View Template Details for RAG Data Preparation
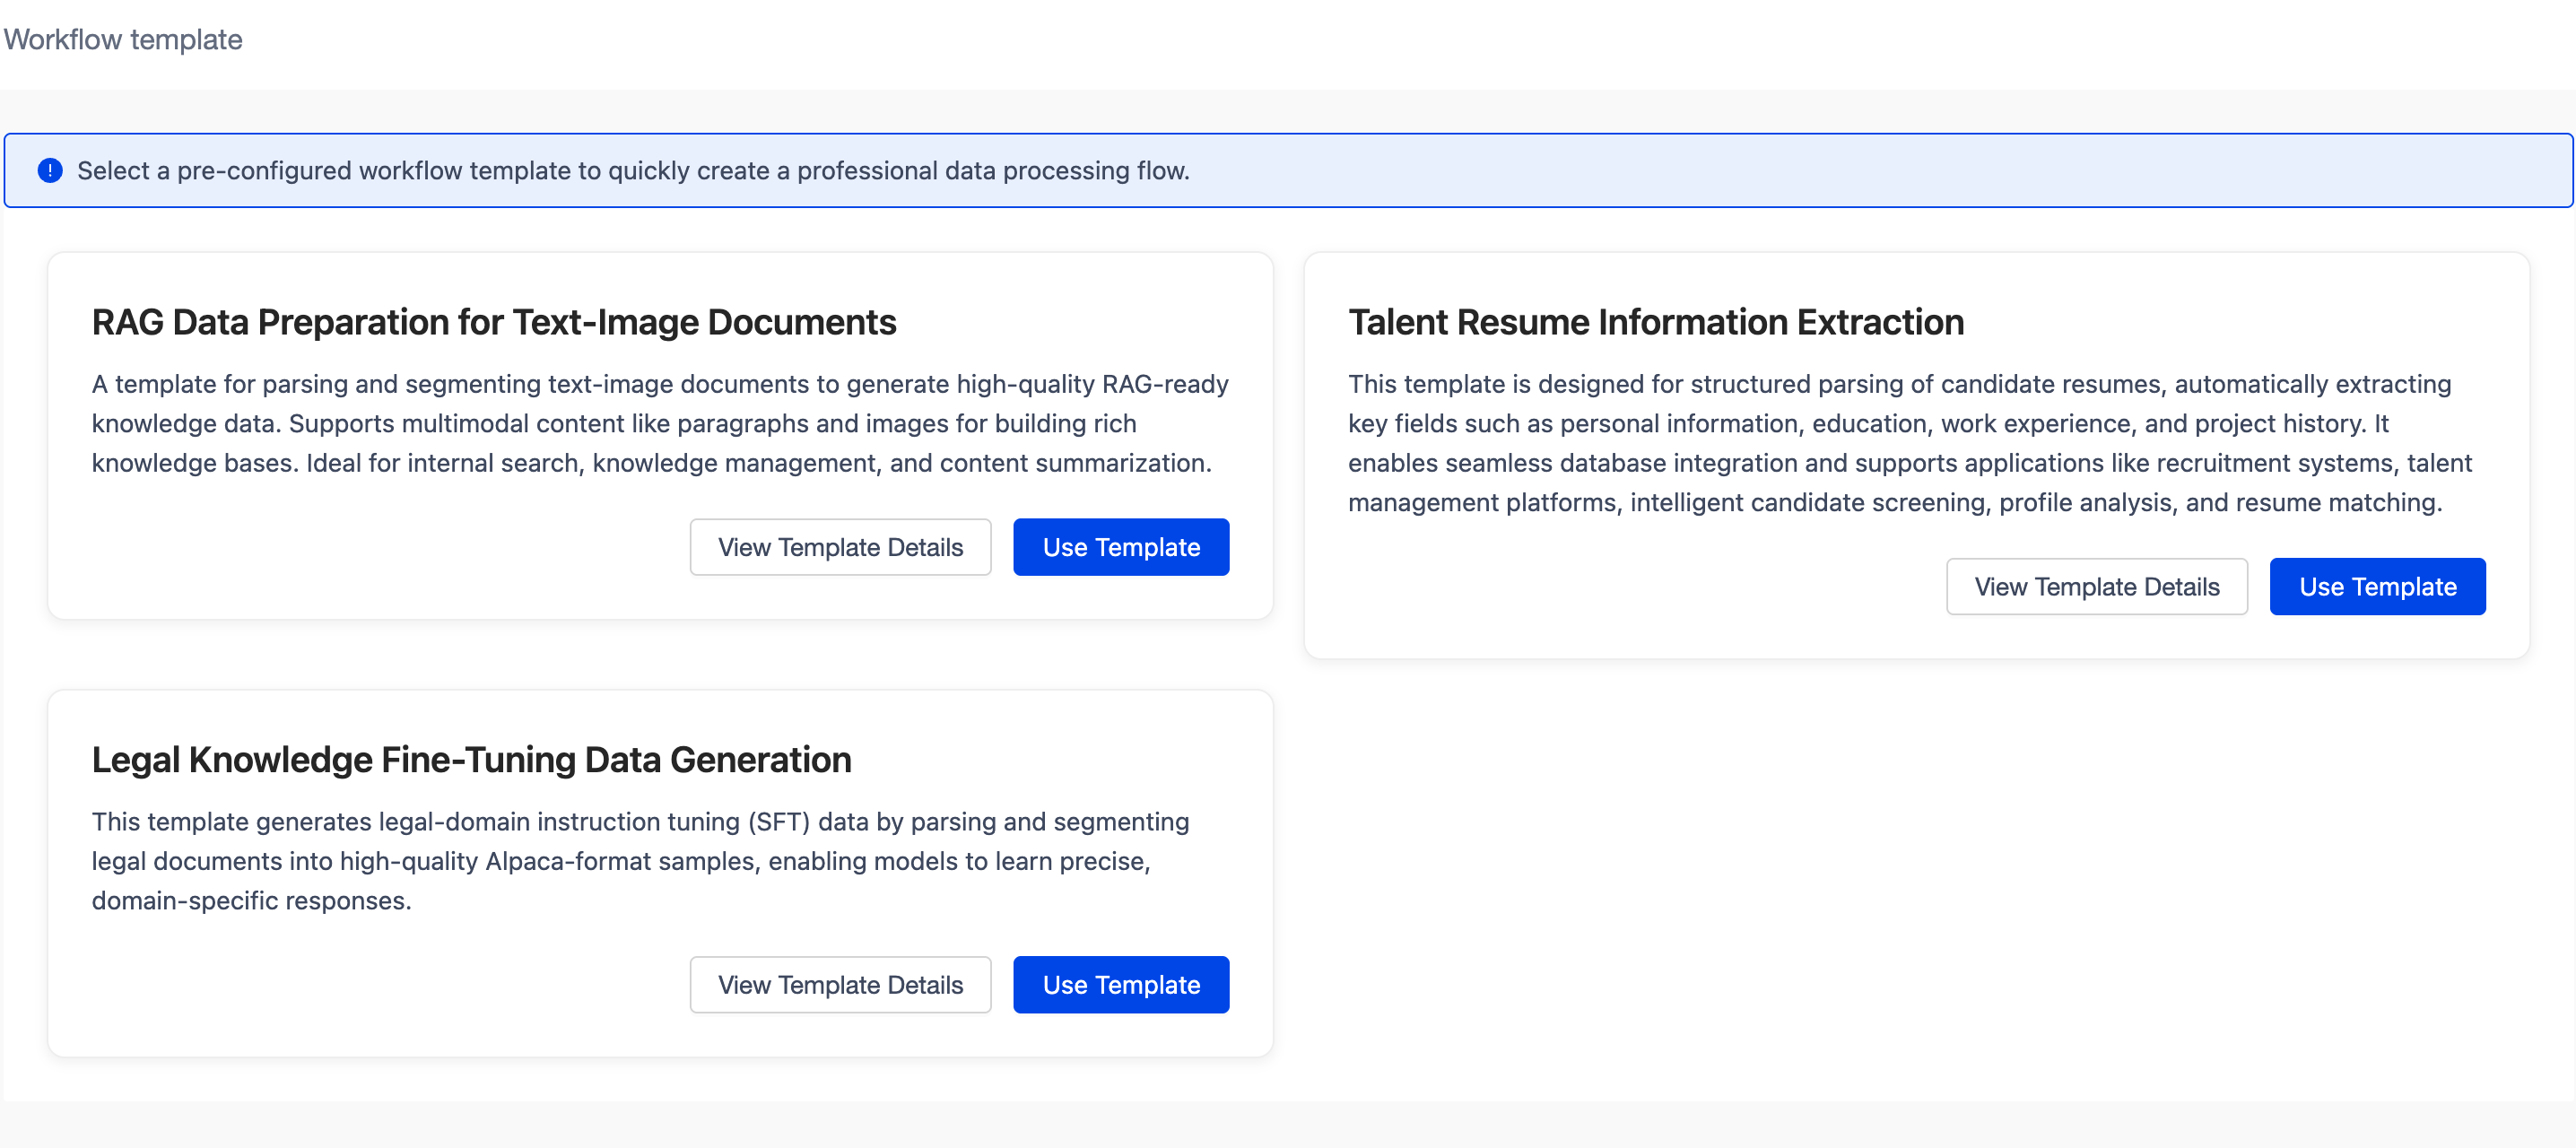This screenshot has height=1148, width=2576. (839, 547)
